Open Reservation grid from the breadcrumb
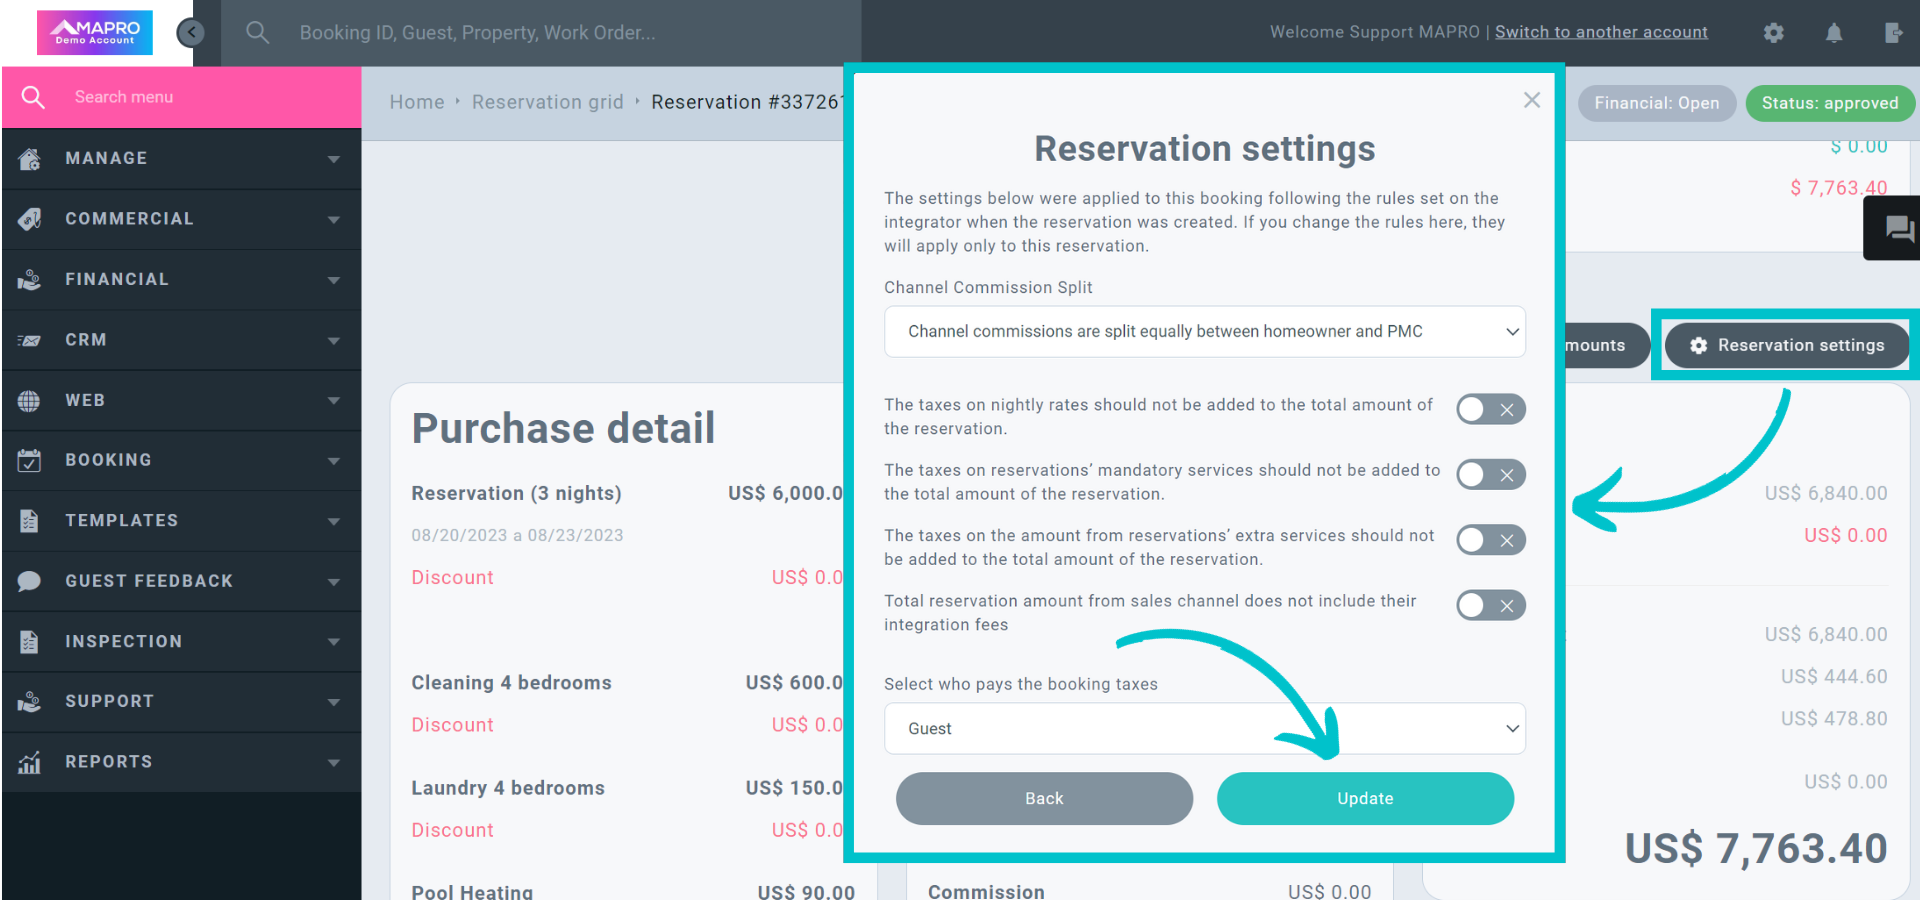This screenshot has height=900, width=1920. coord(547,101)
